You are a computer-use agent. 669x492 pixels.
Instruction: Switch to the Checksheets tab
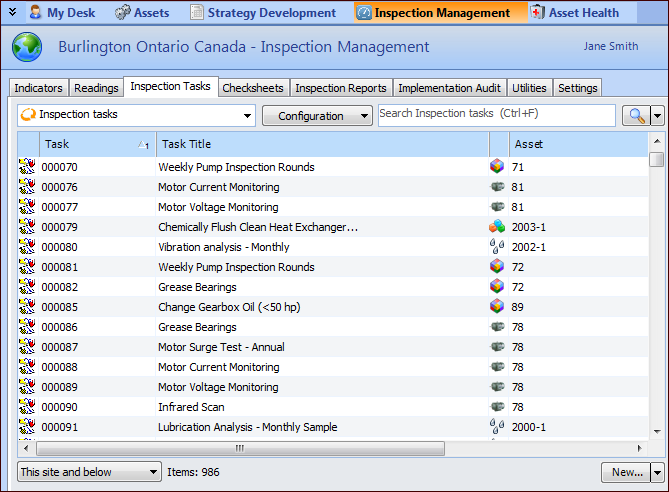pos(253,88)
